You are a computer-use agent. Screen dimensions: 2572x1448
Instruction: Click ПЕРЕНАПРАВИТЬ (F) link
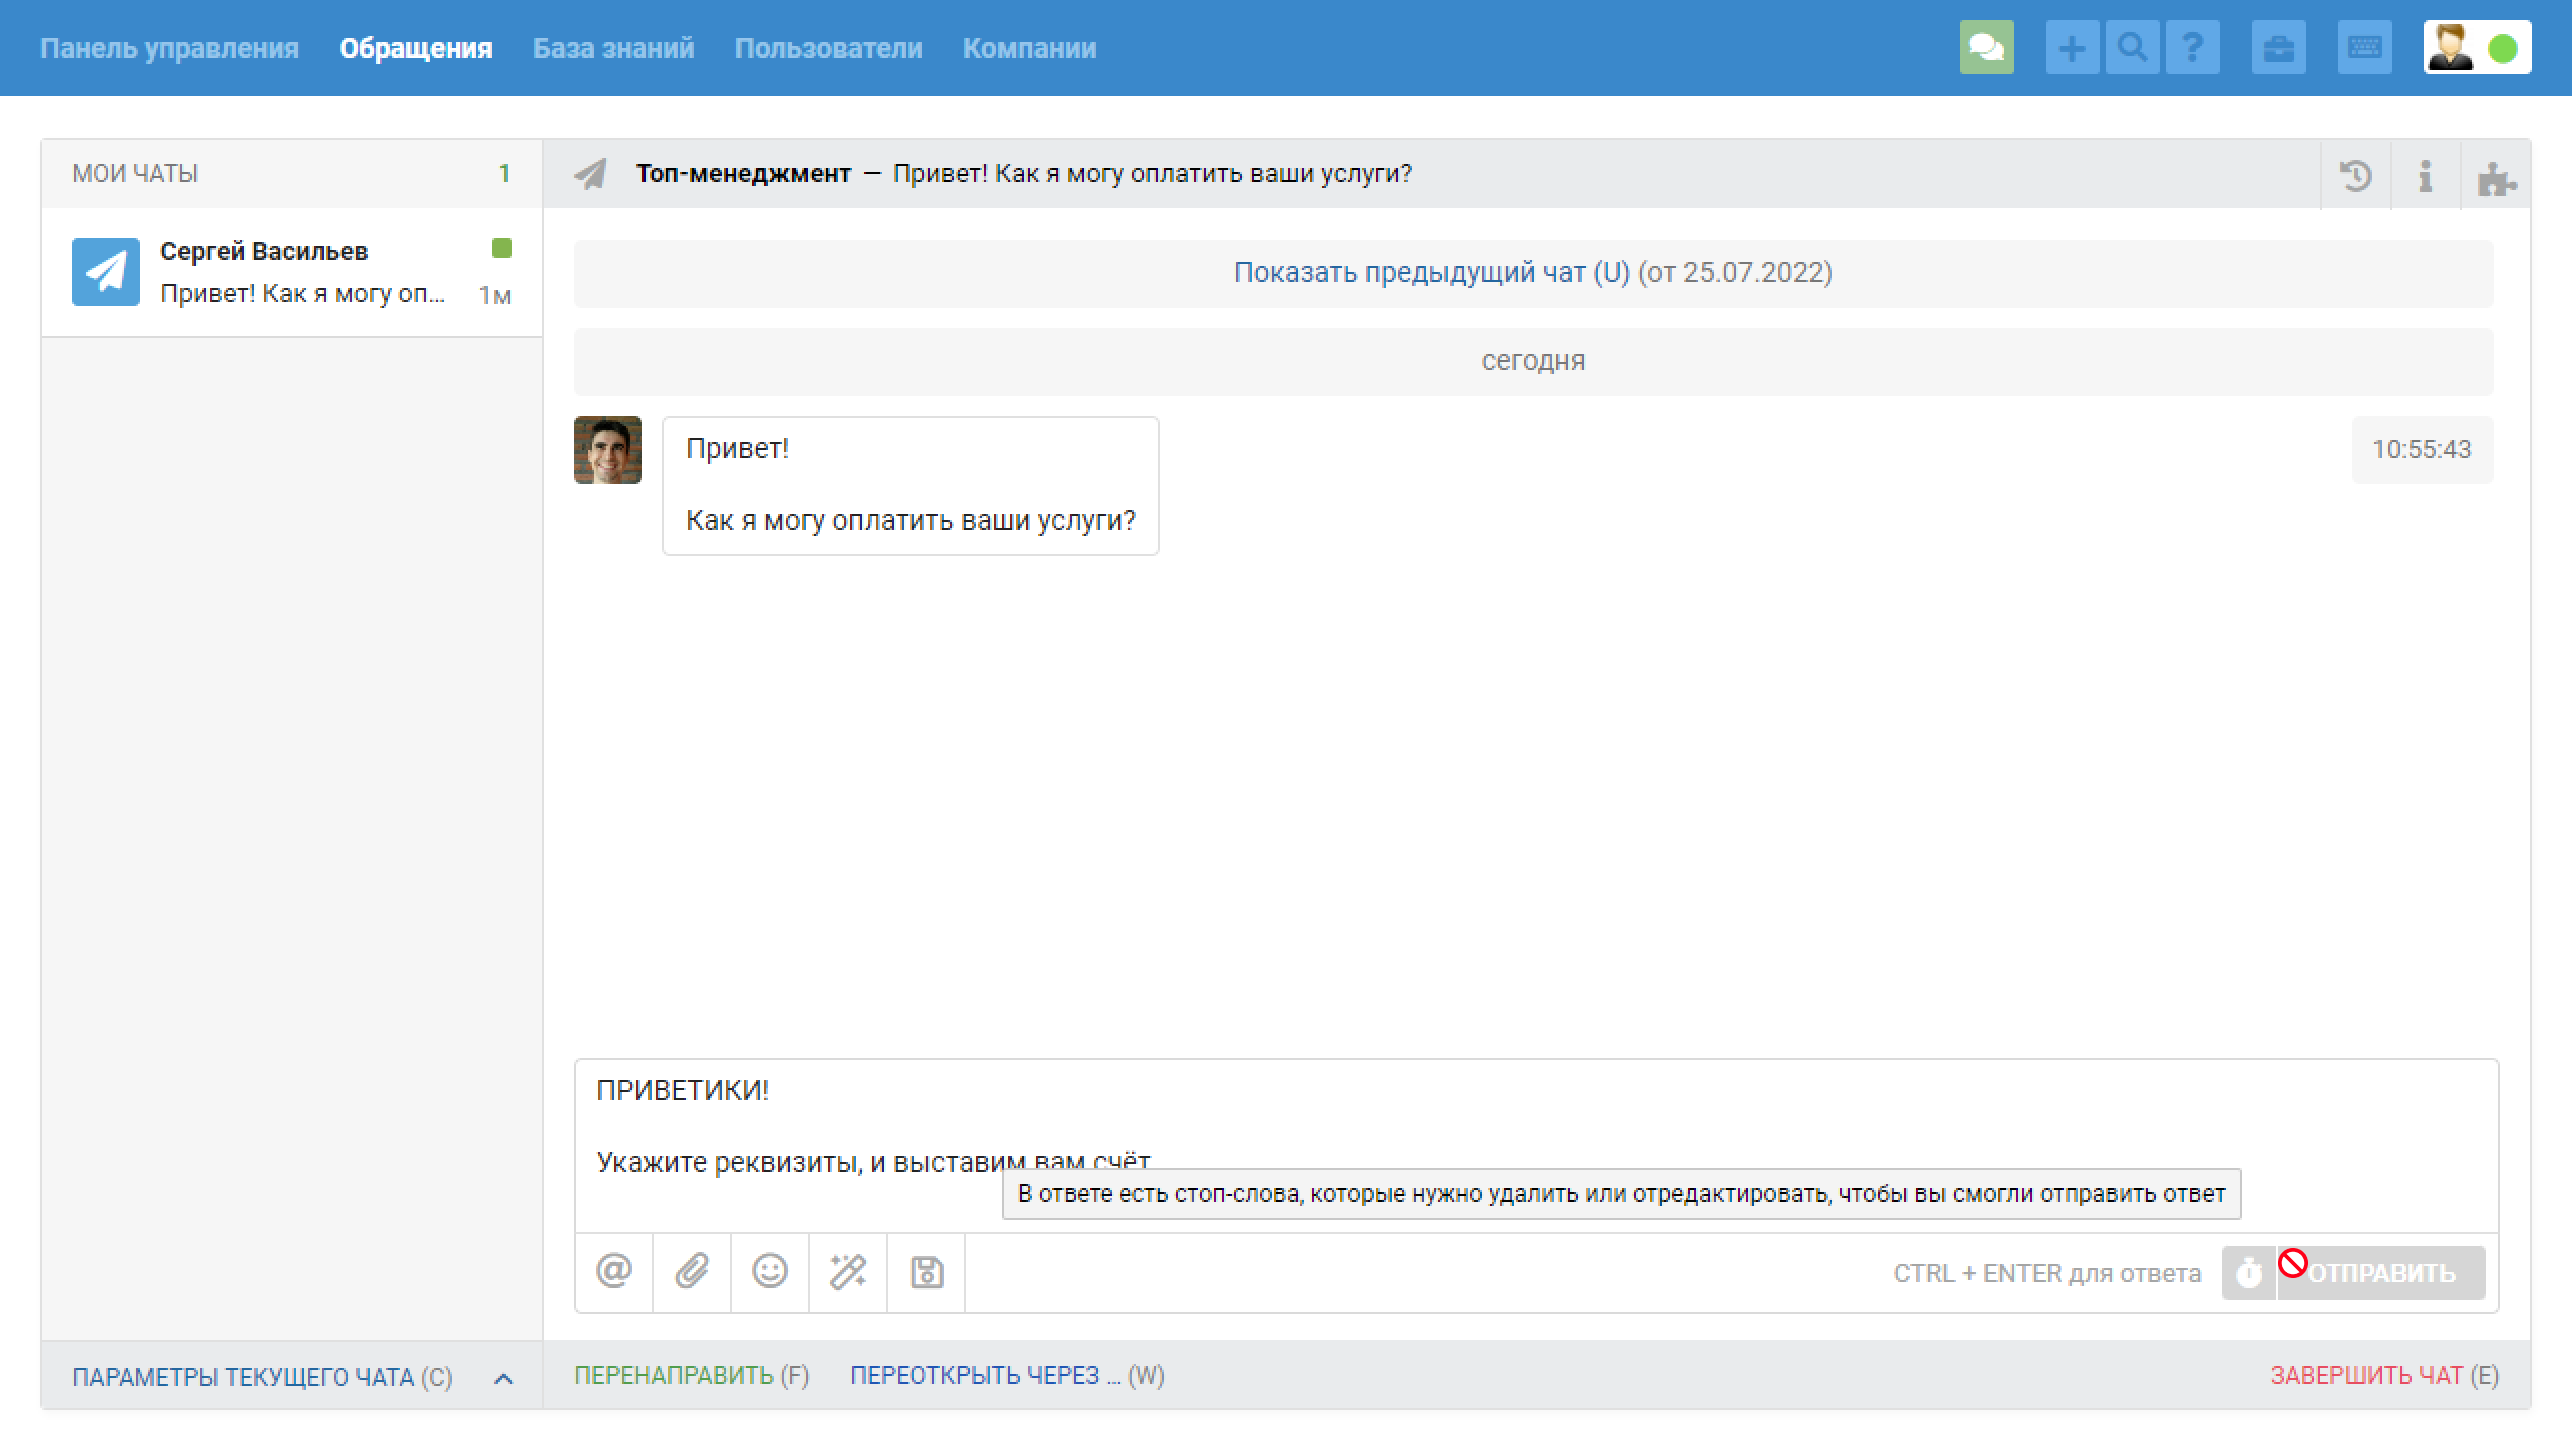point(691,1376)
